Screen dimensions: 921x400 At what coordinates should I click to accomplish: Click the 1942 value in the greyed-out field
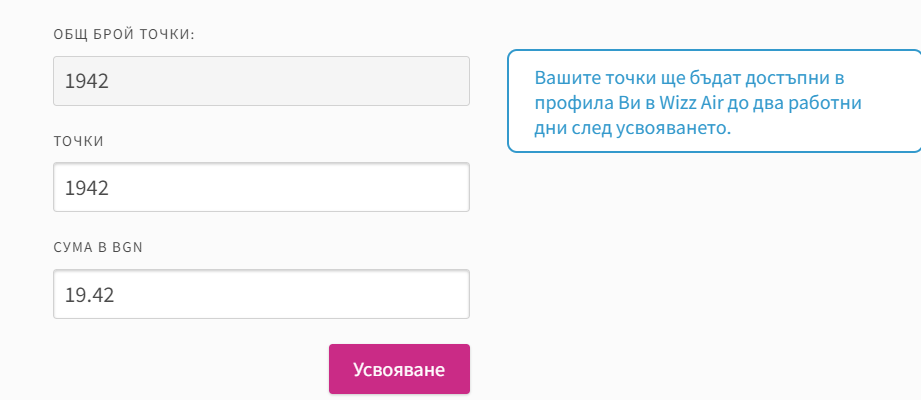(x=86, y=81)
